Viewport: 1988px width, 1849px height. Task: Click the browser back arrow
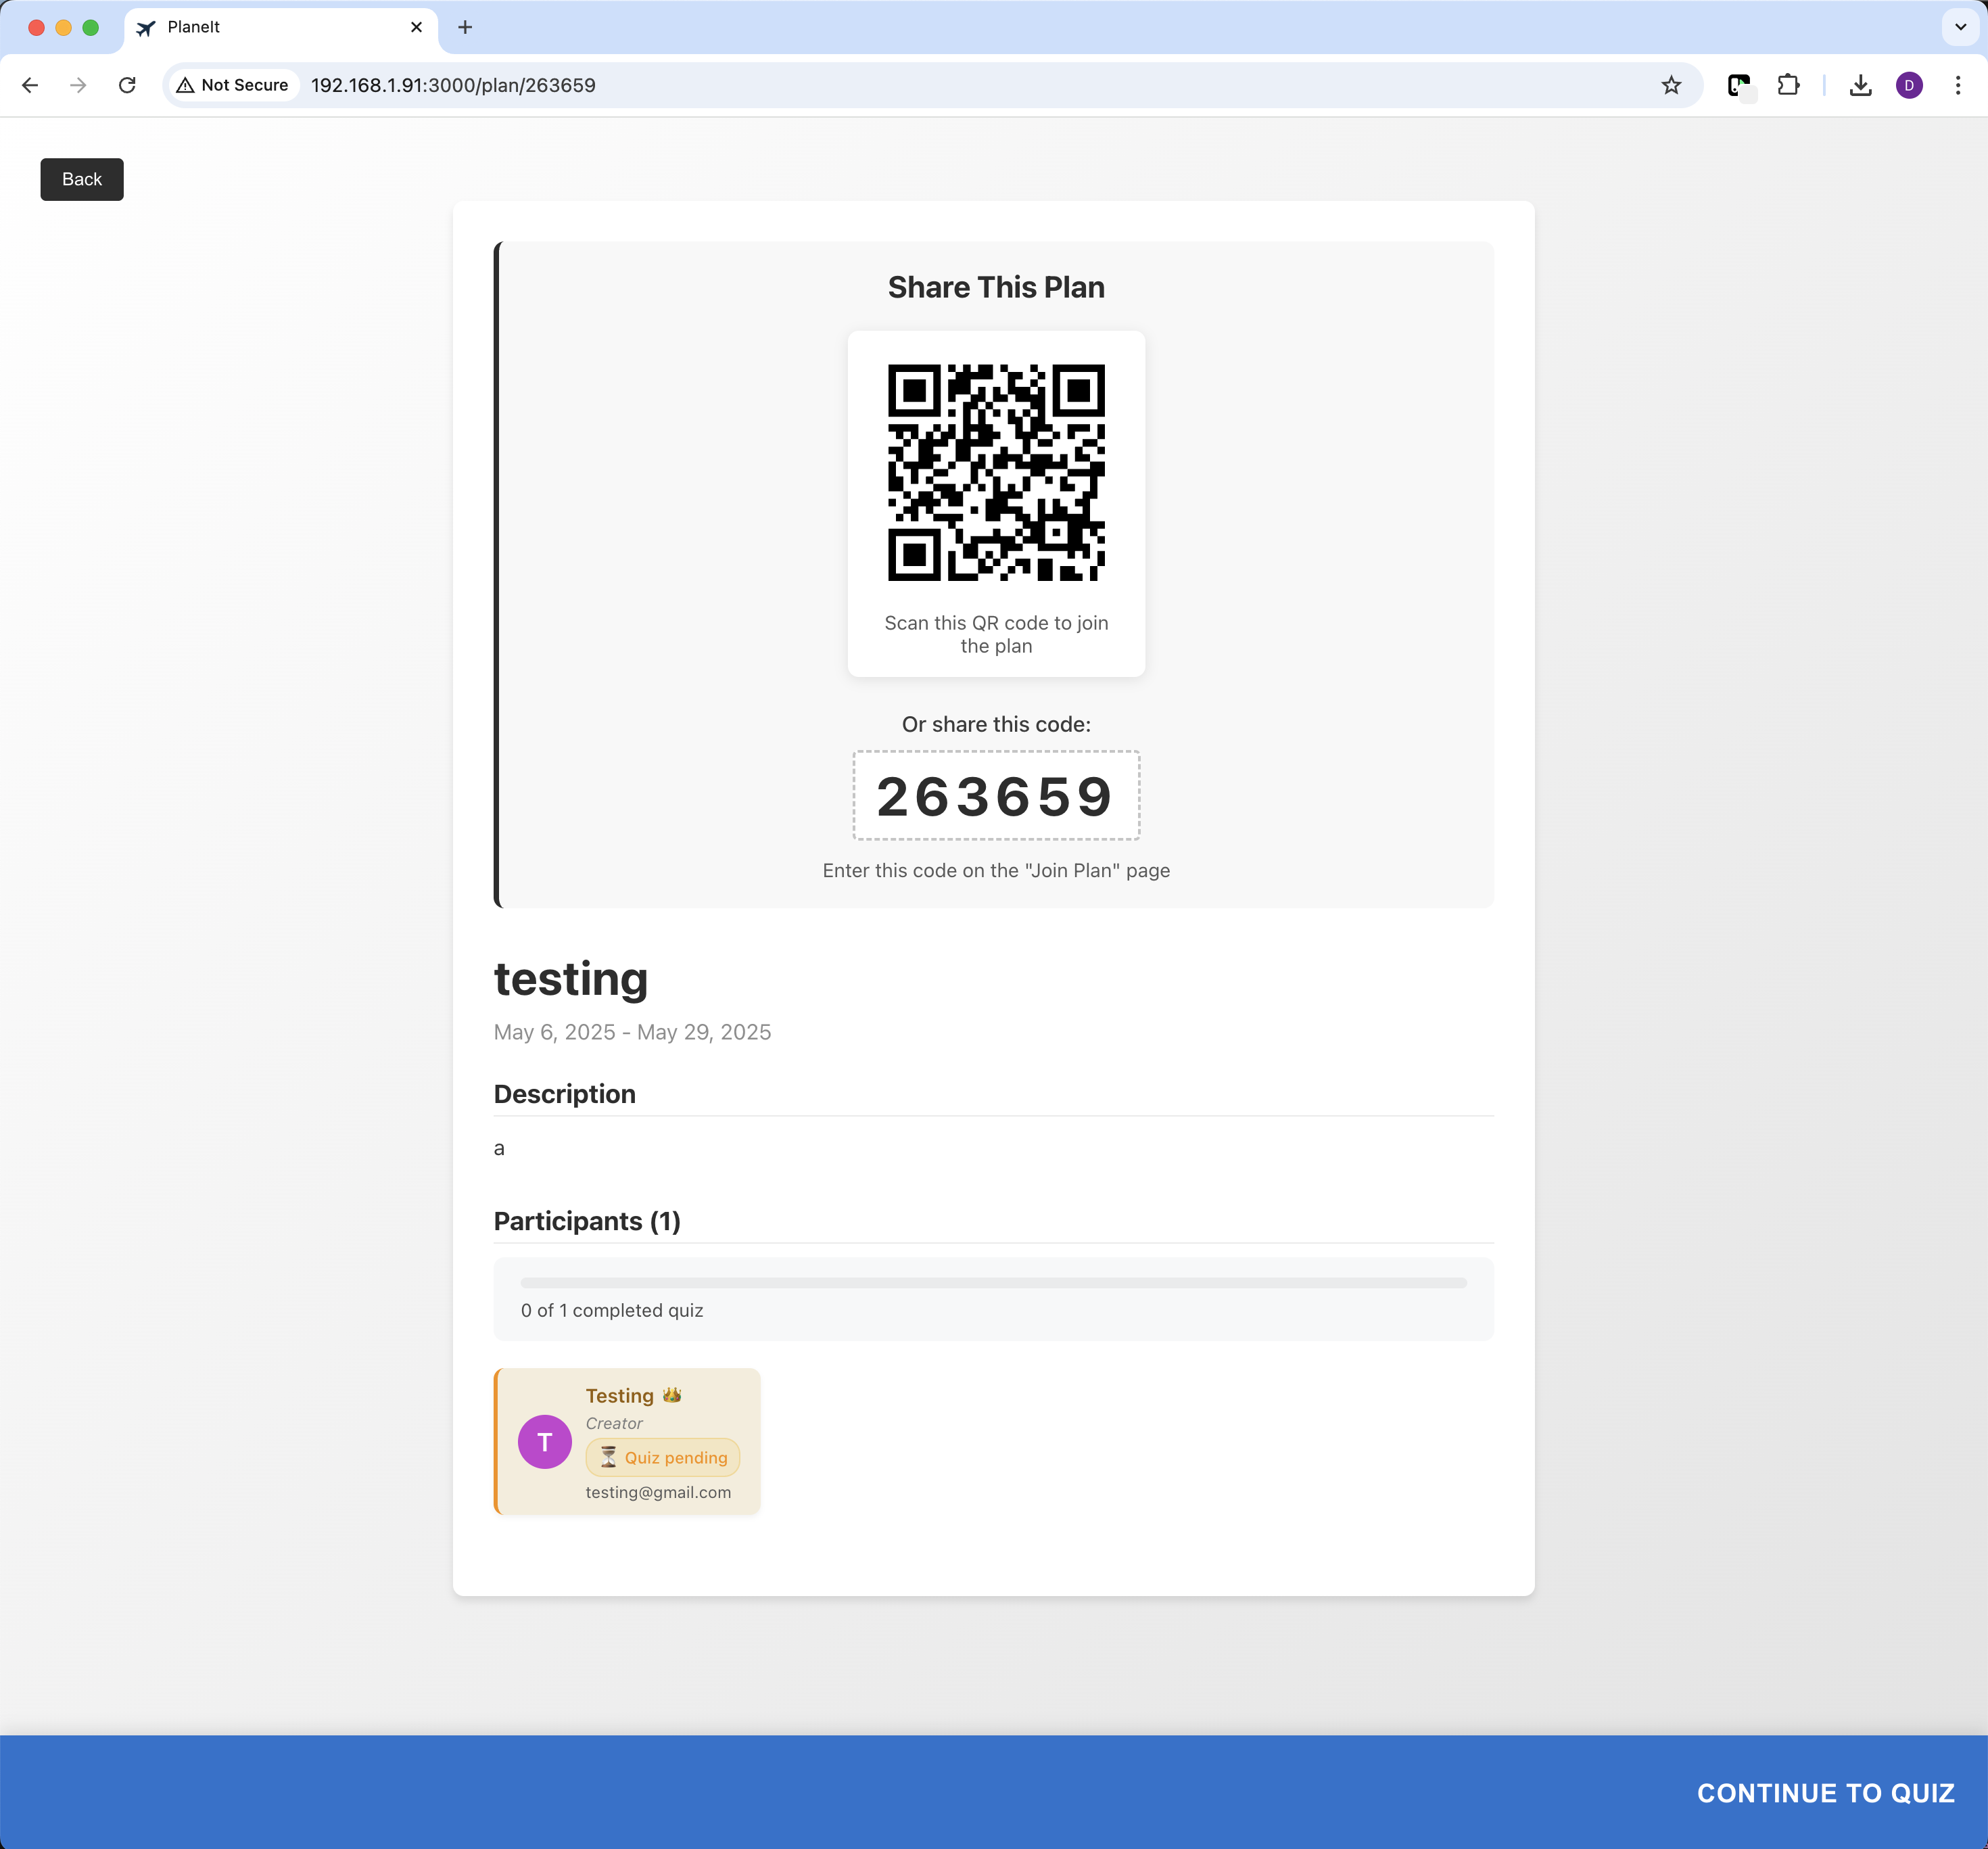click(x=30, y=85)
